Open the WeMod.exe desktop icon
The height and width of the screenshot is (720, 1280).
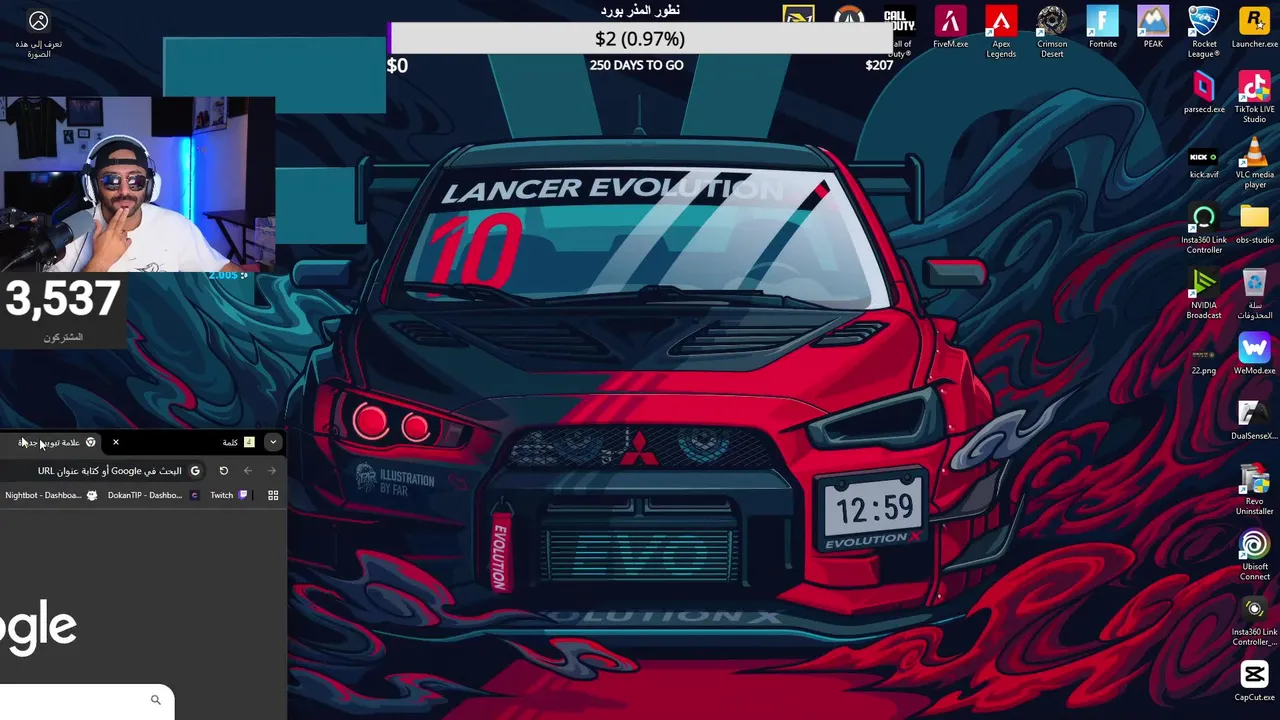1254,353
